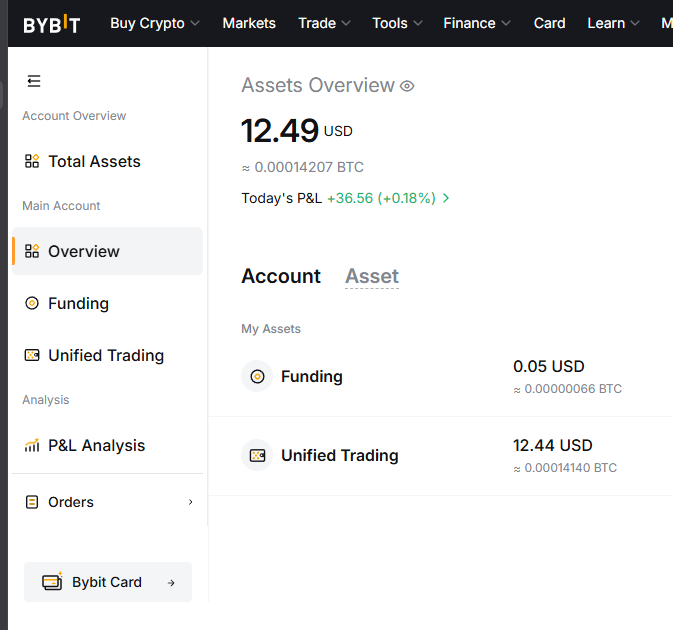Select Overview in sidebar
Screen dimensions: 673x630
(x=107, y=251)
